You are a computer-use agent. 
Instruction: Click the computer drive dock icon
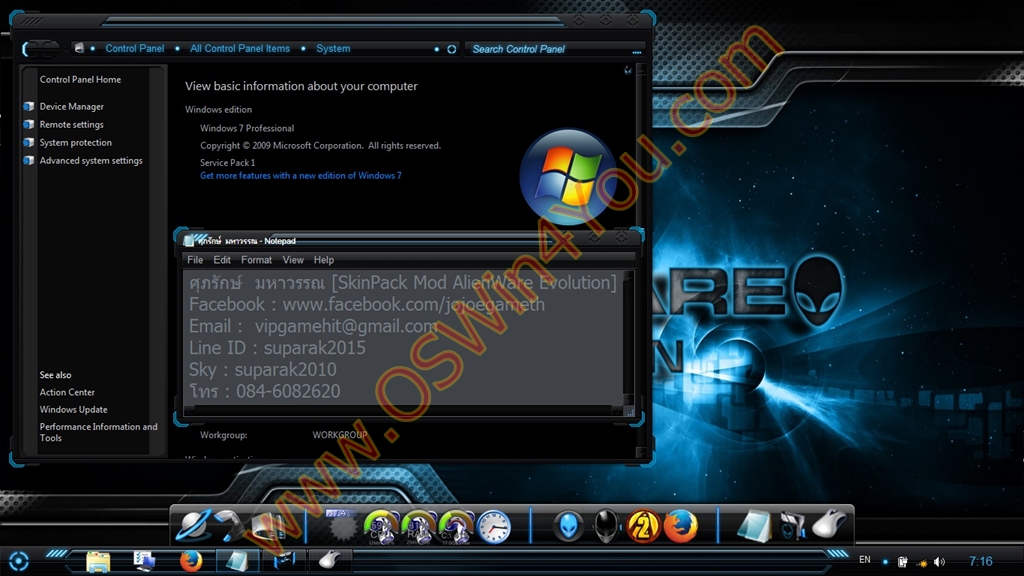(270, 527)
